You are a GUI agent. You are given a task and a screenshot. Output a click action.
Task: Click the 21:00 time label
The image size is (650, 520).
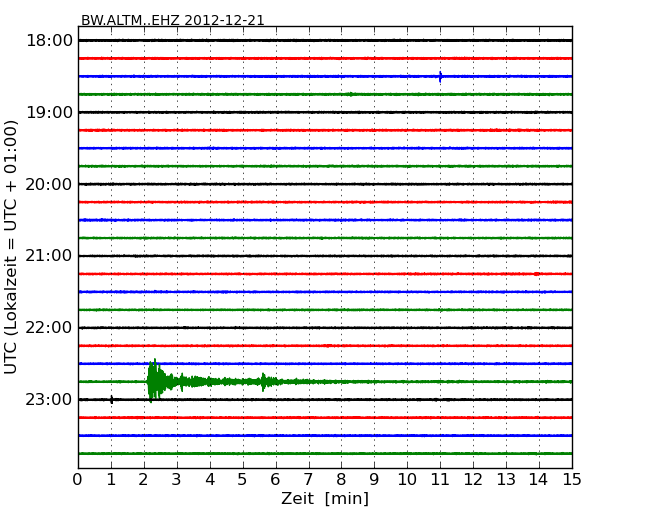click(x=49, y=256)
